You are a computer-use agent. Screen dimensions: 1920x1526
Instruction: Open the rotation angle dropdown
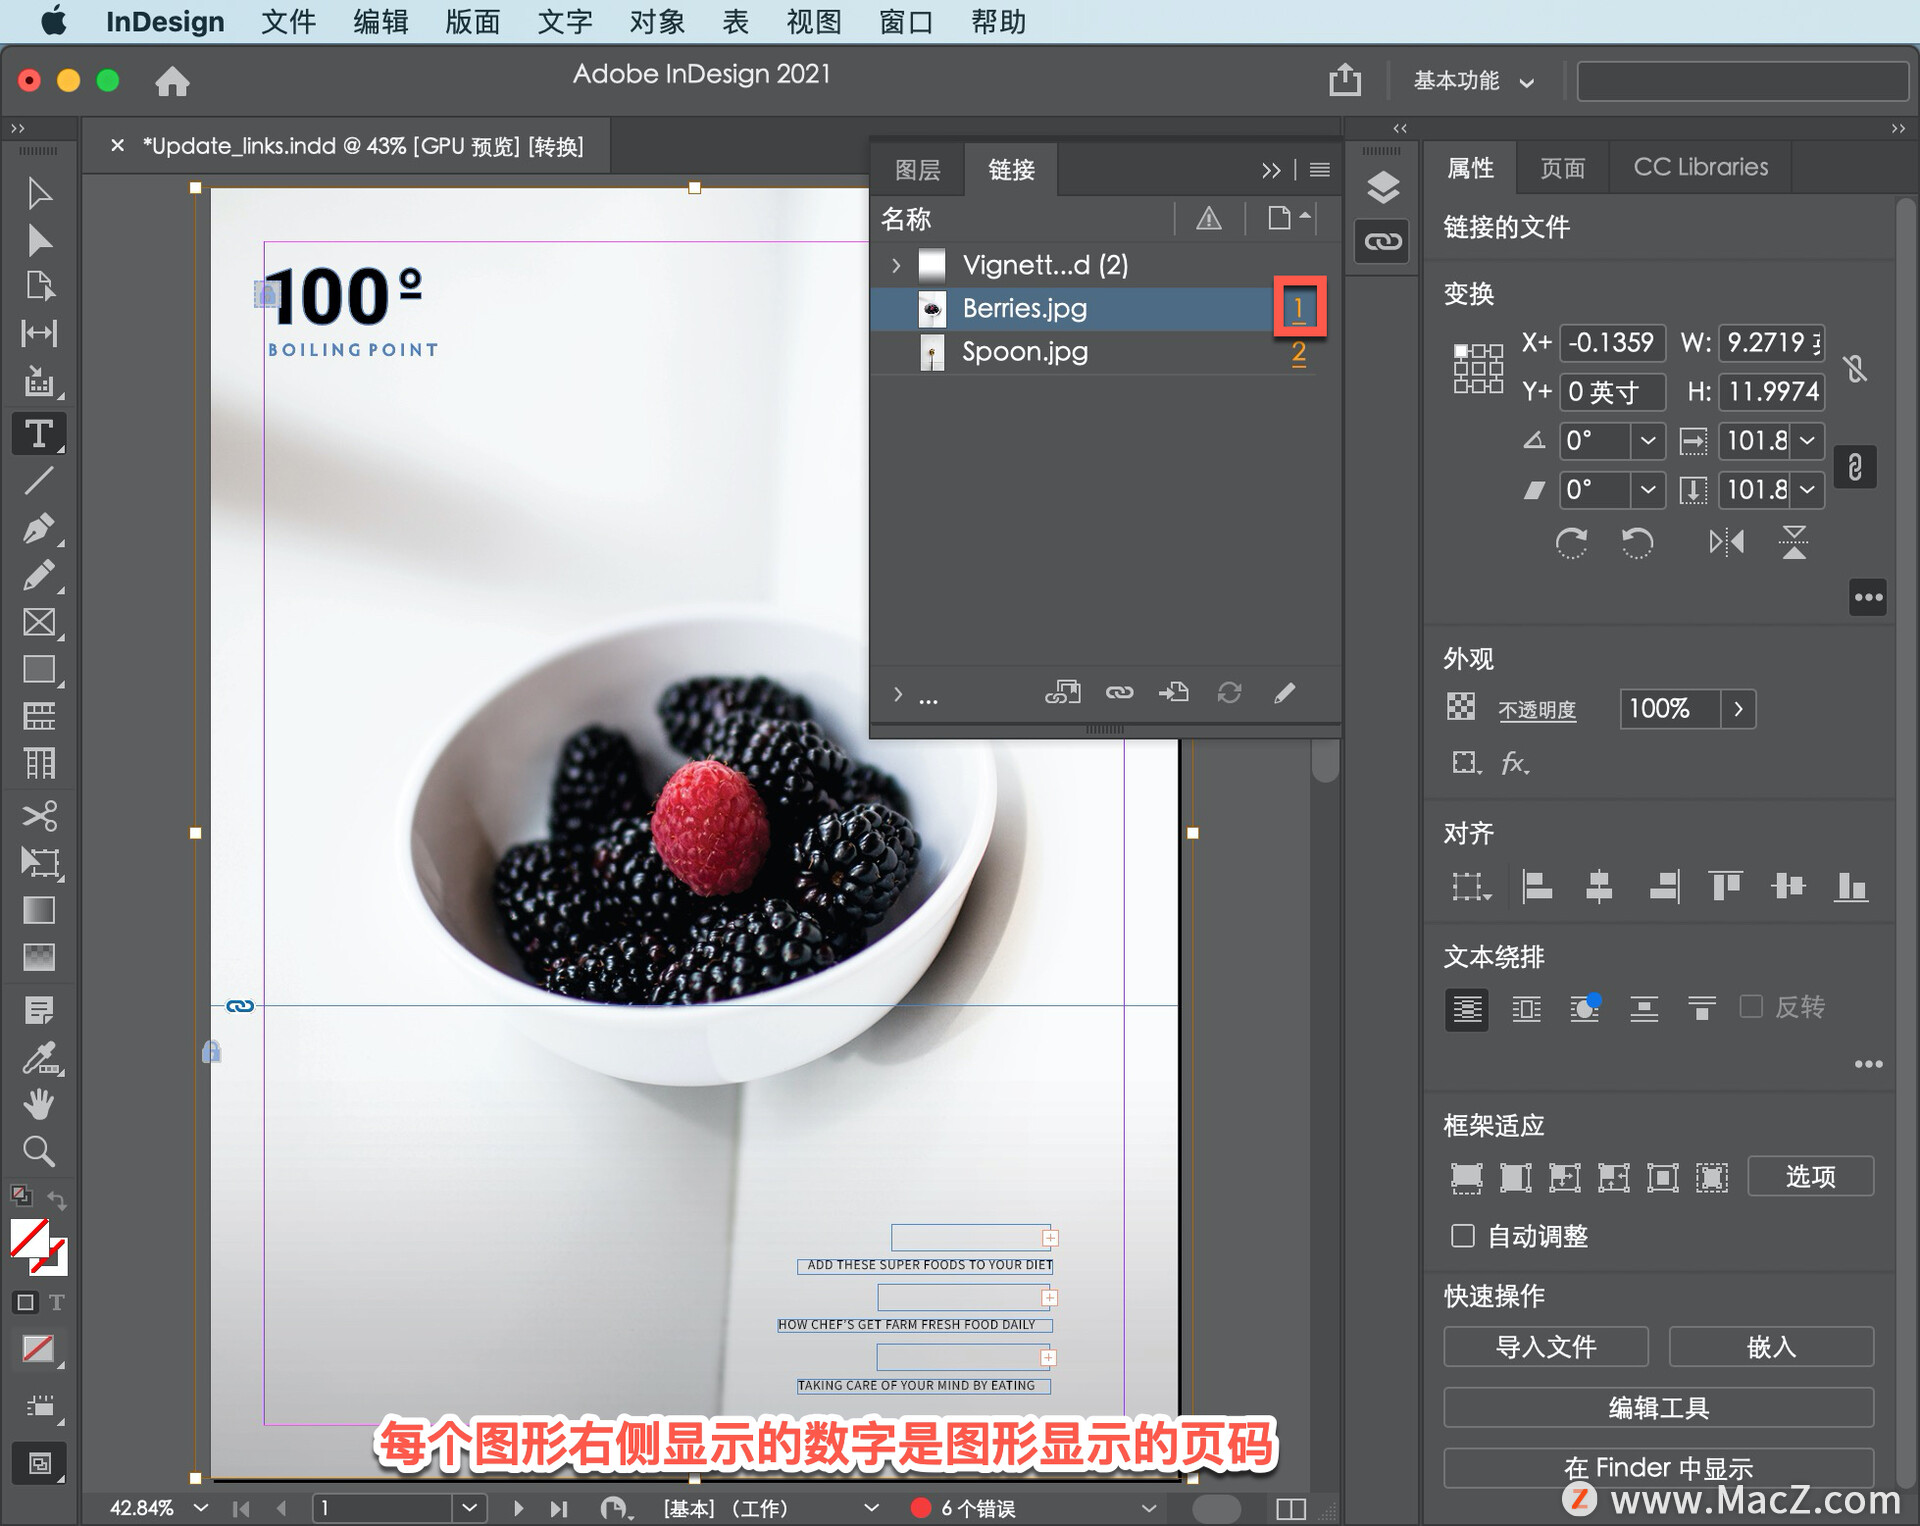pyautogui.click(x=1647, y=440)
